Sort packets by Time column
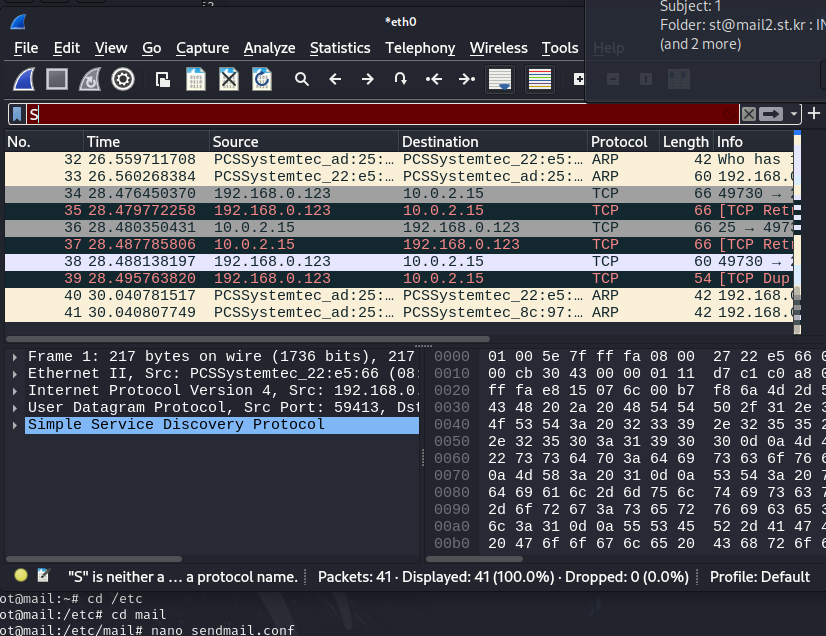826x636 pixels. click(x=146, y=142)
